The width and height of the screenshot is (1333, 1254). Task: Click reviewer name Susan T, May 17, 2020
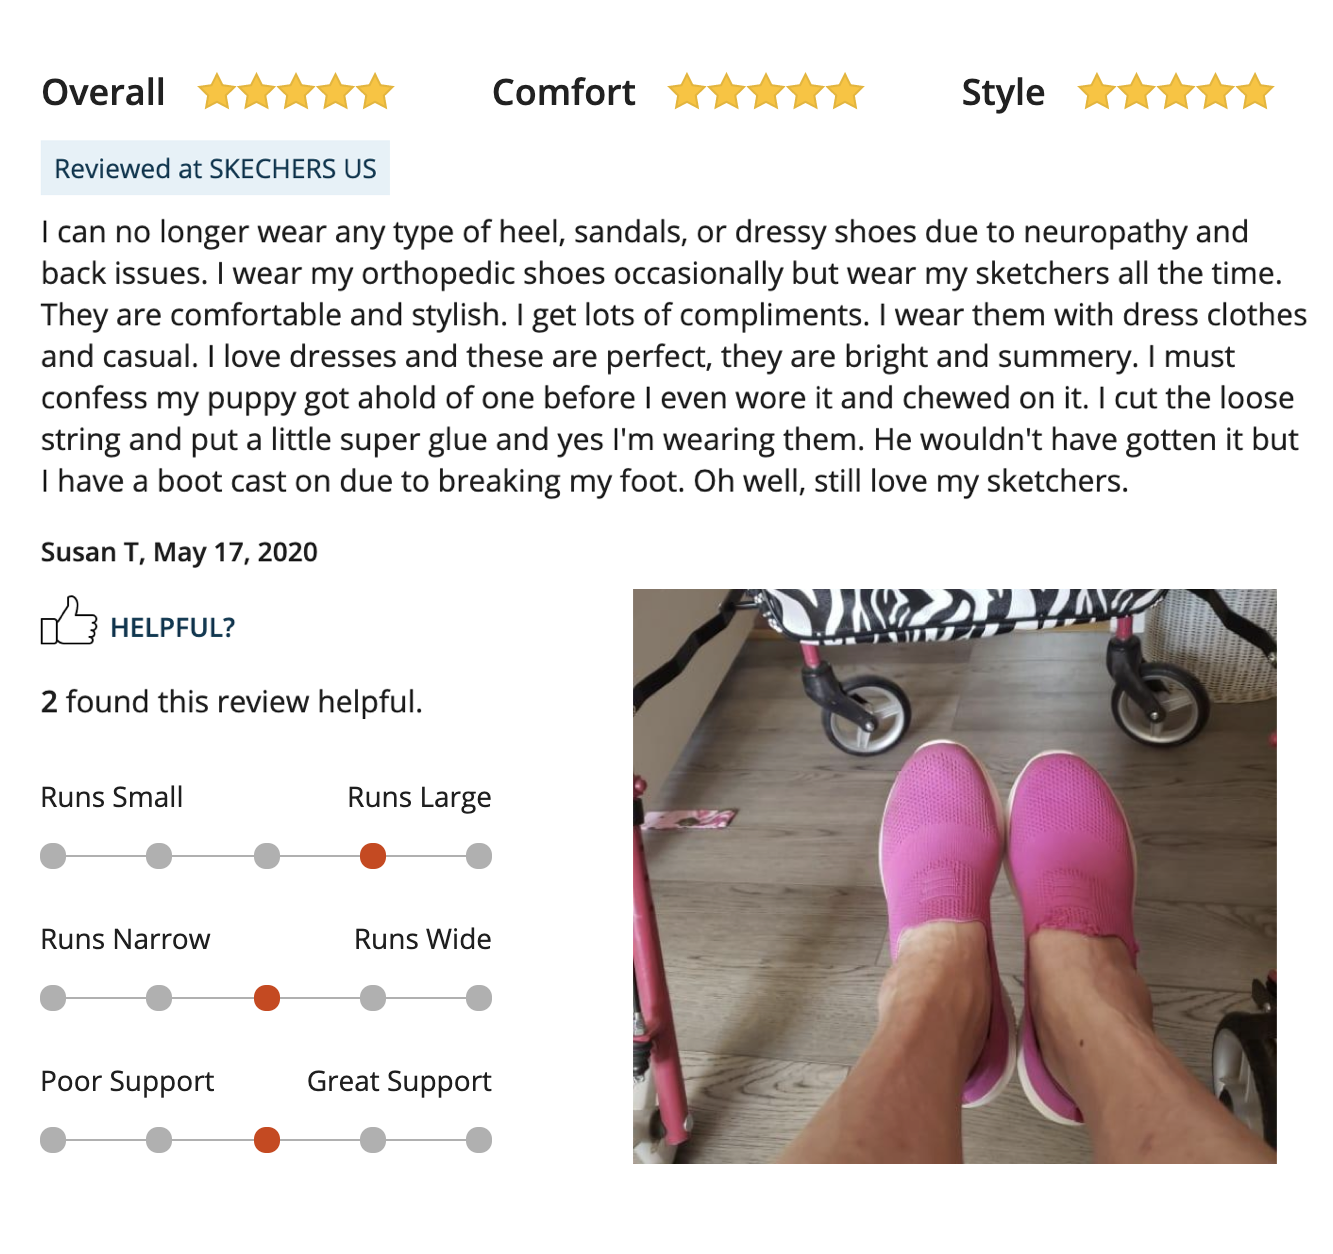[x=179, y=552]
